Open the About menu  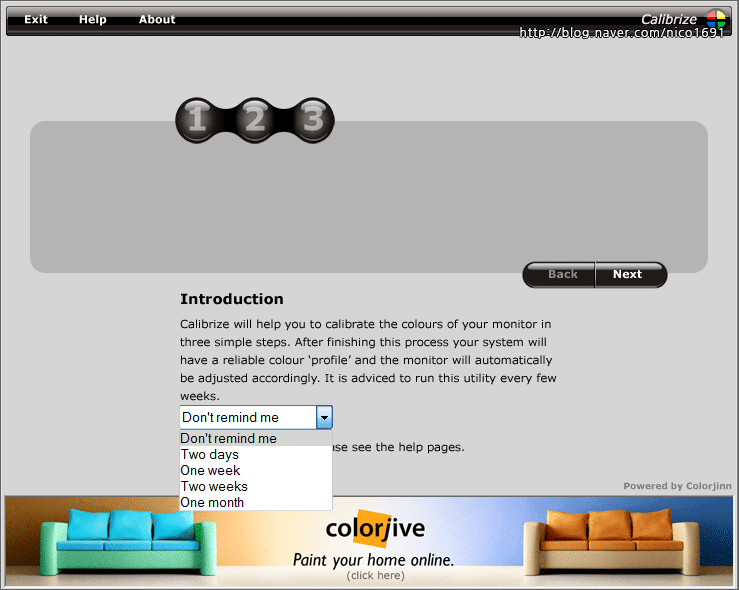[x=157, y=19]
